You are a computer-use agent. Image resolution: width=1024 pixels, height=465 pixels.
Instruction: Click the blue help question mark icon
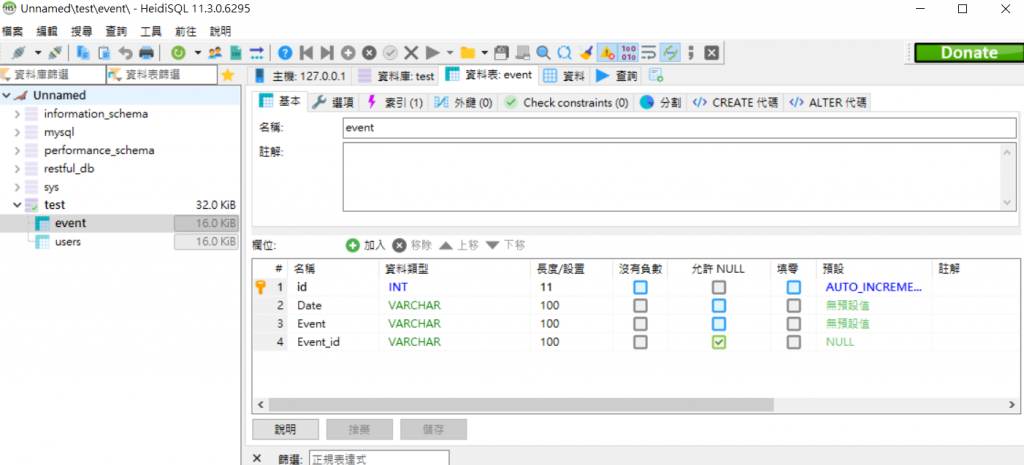click(x=285, y=52)
